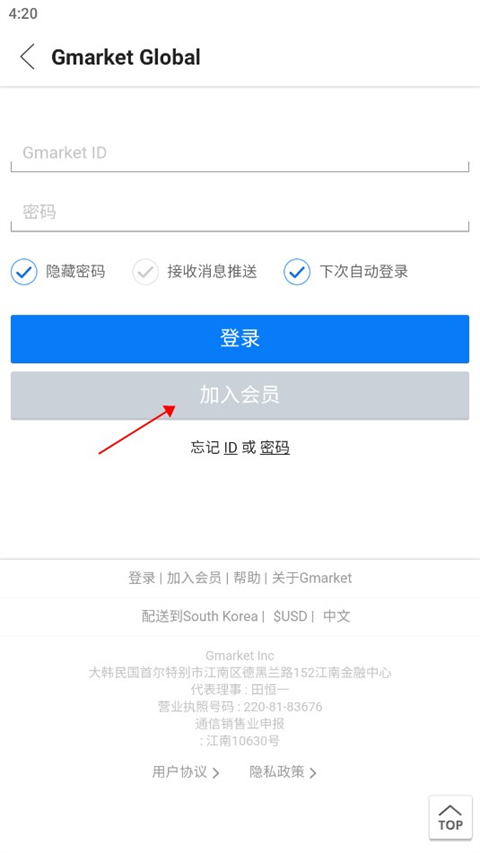
Task: Focus the Gmarket ID input field
Action: pos(239,153)
